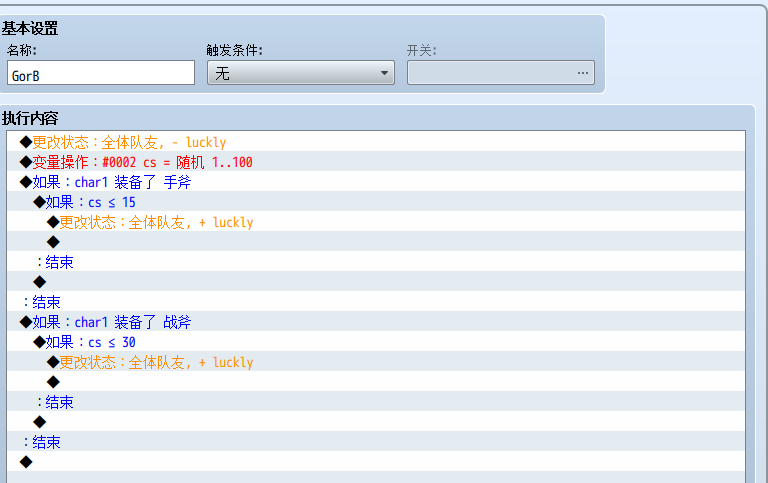Select the line 更改状态：全体队友, - luckly
Image resolution: width=768 pixels, height=483 pixels.
coord(376,142)
